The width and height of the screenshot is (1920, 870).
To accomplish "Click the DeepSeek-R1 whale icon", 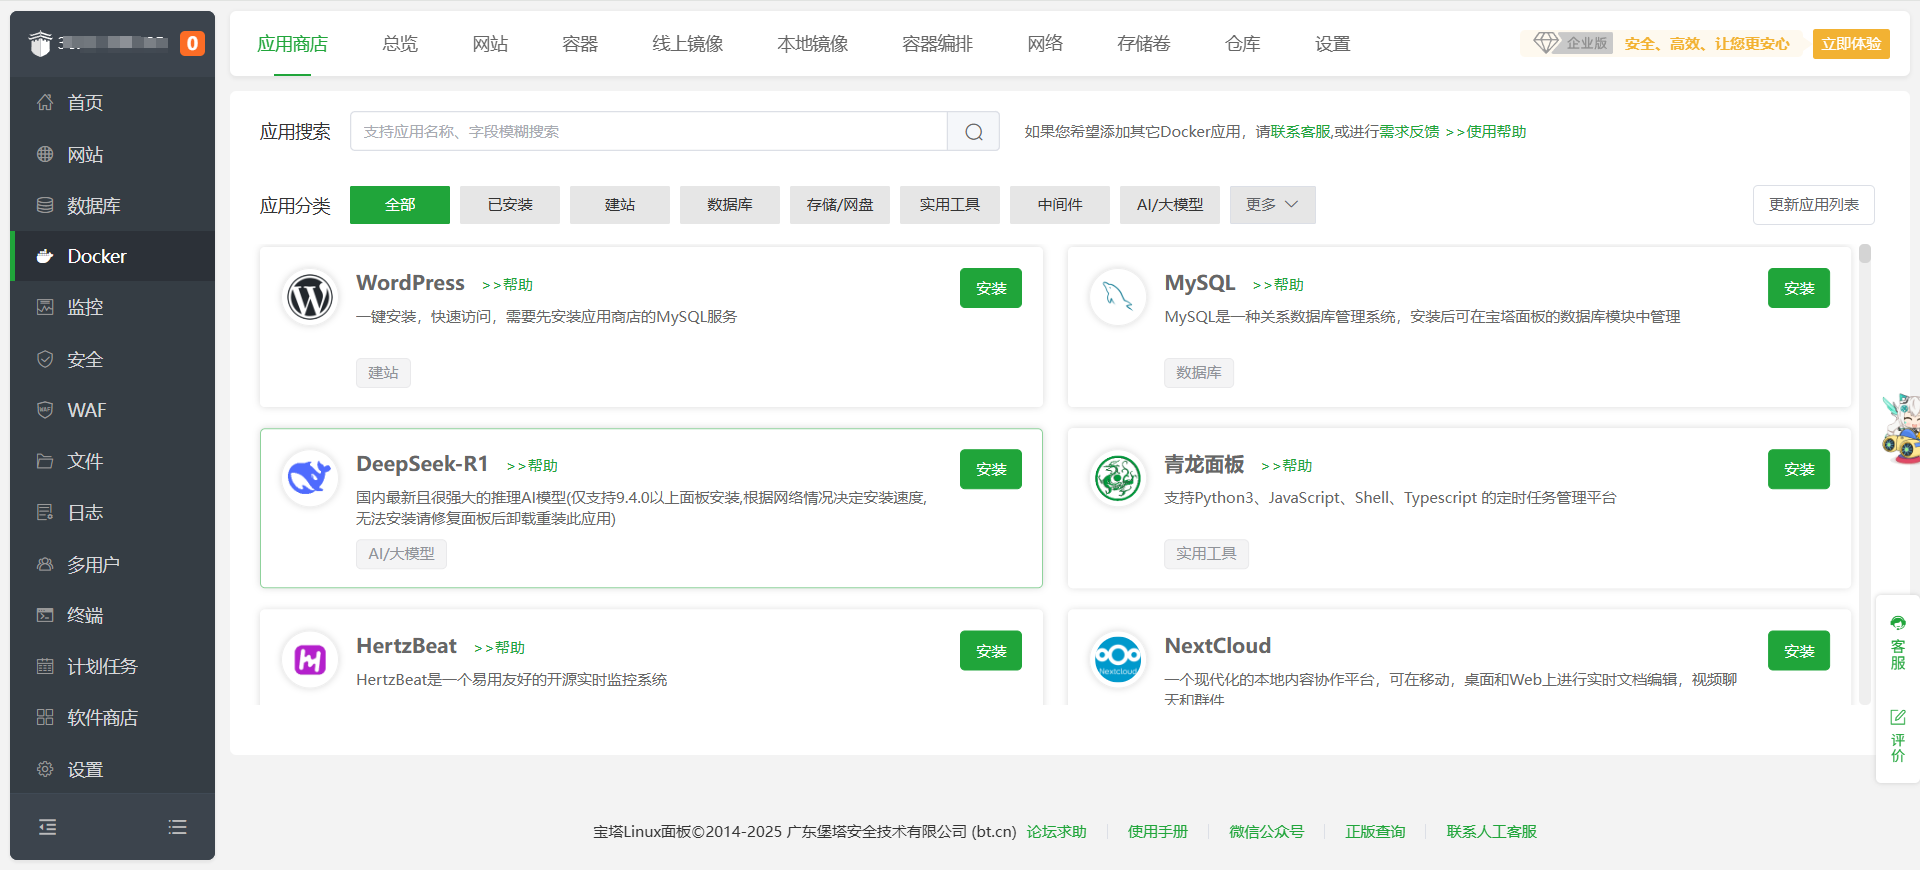I will 310,478.
